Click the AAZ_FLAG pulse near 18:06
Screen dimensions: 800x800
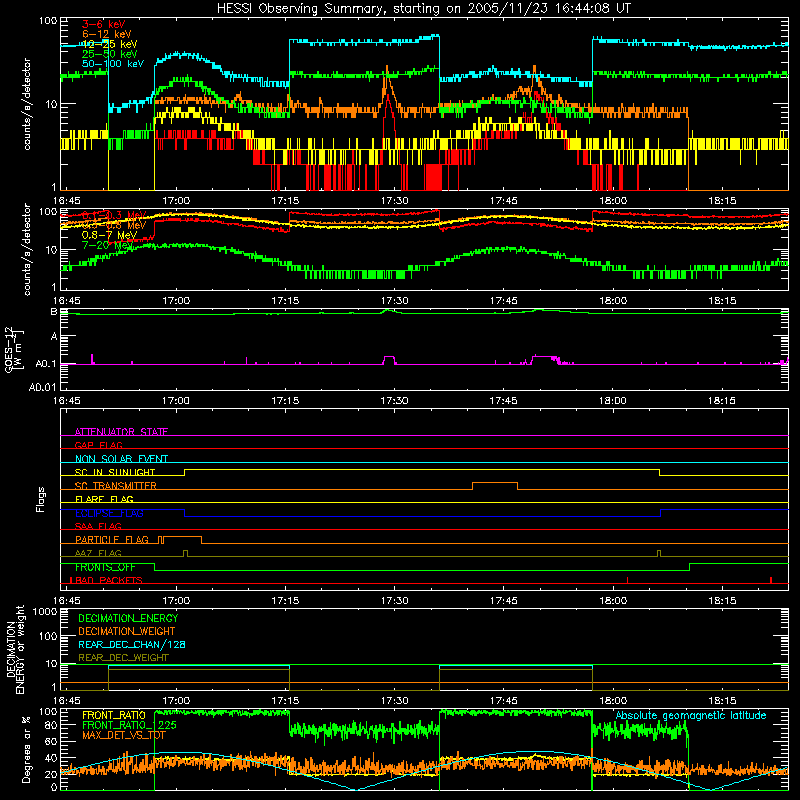[659, 554]
